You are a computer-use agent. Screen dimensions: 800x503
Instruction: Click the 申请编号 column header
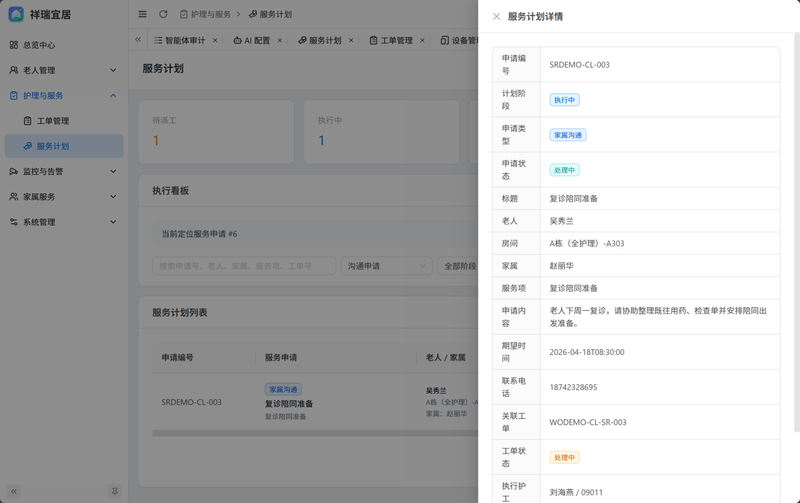[178, 358]
